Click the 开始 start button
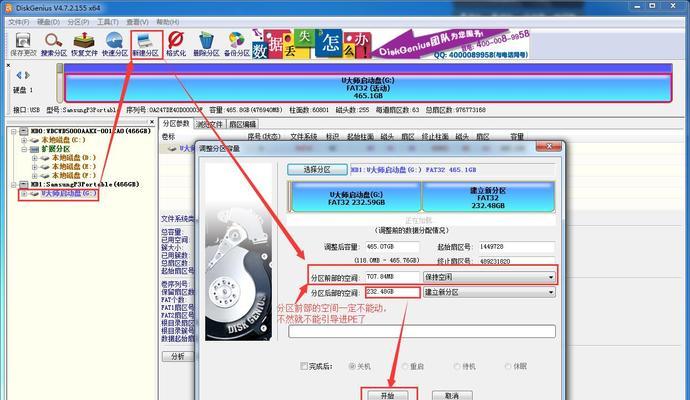The image size is (690, 400). coord(388,395)
